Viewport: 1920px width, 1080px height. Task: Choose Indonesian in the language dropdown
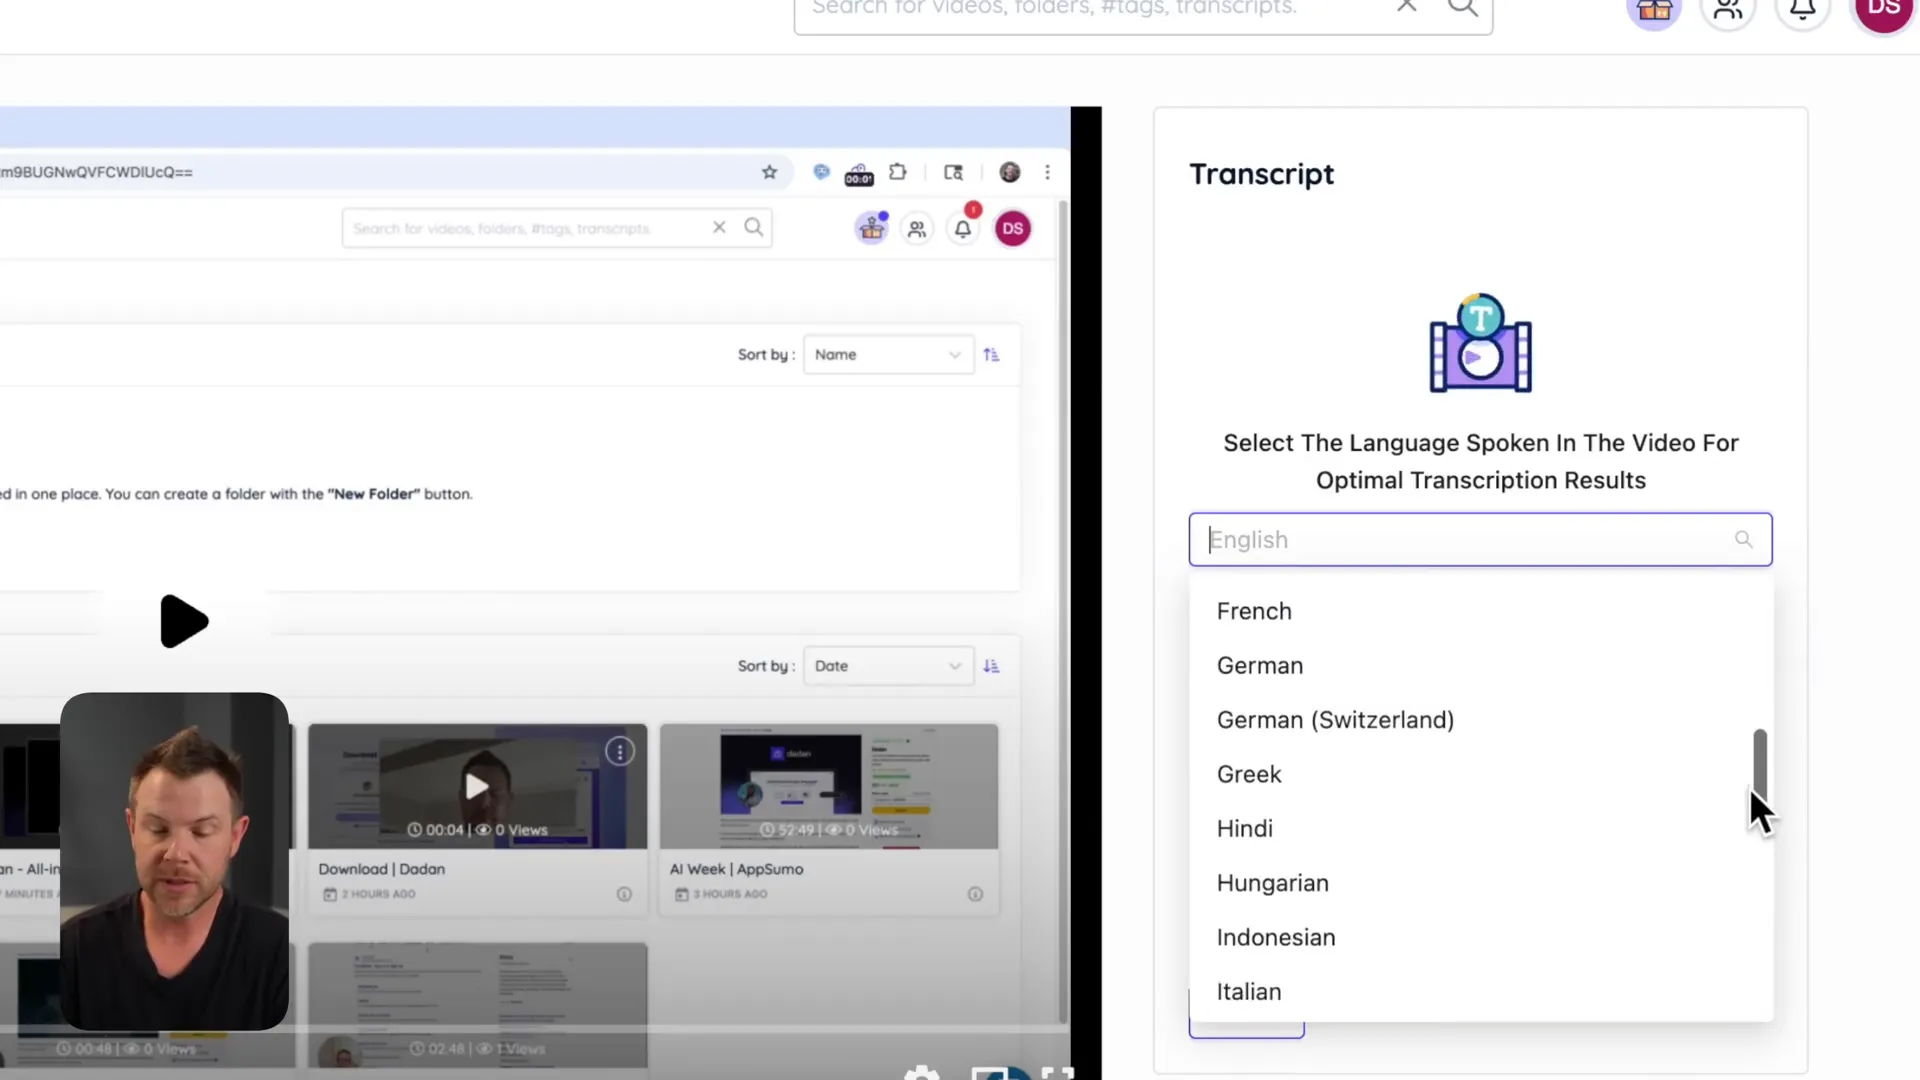click(1480, 937)
